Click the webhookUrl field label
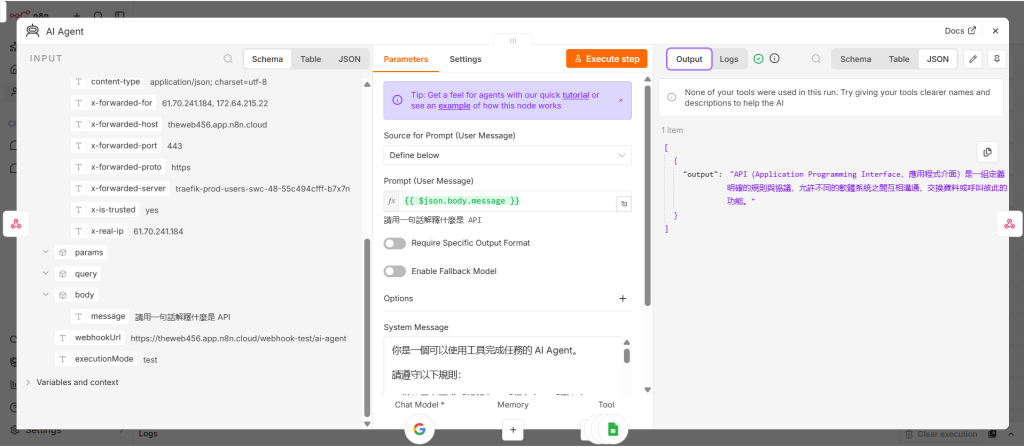 [97, 338]
